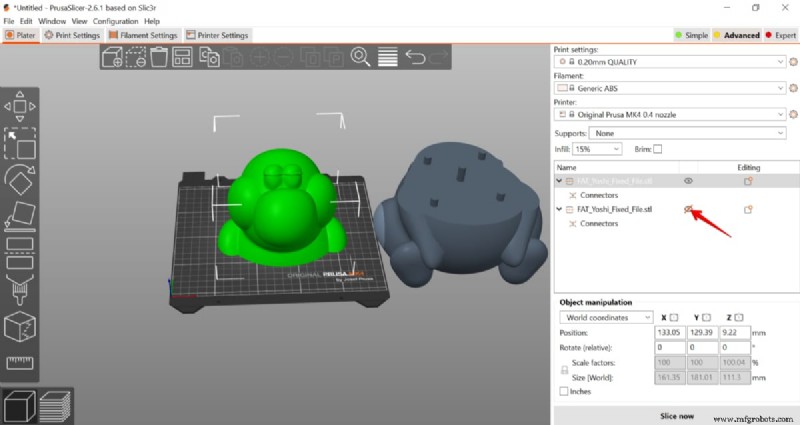Hide the highlighted object using its eye icon
The height and width of the screenshot is (425, 800).
pyautogui.click(x=688, y=181)
